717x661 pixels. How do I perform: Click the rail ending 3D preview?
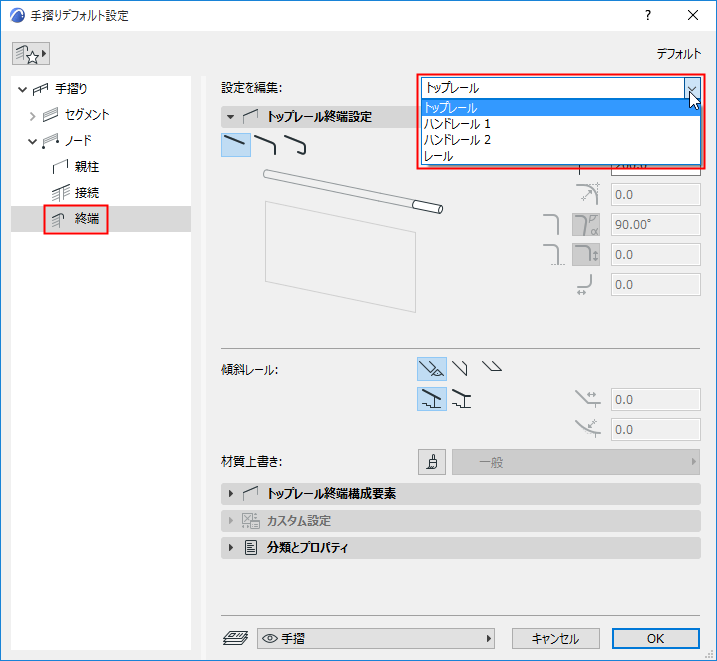tap(352, 241)
